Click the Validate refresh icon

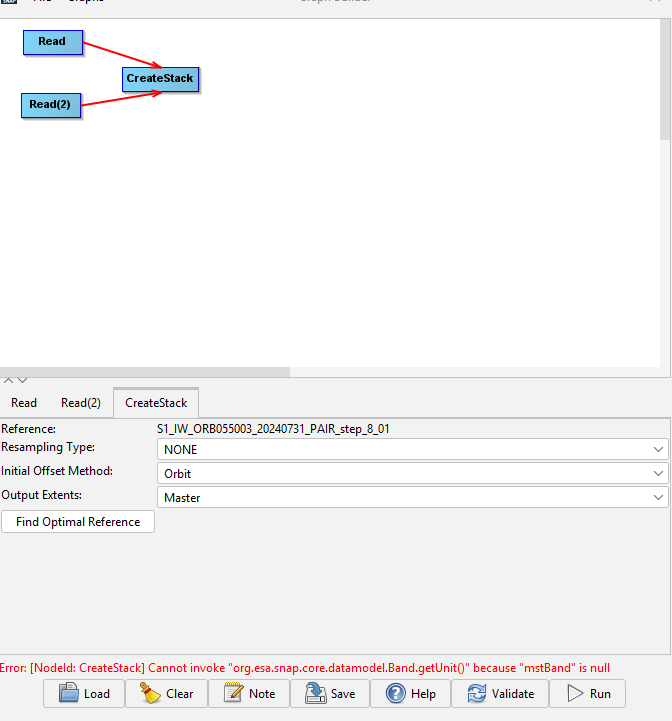[x=477, y=694]
